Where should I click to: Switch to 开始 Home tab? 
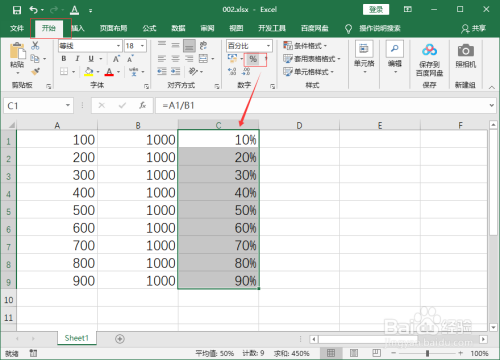click(49, 28)
